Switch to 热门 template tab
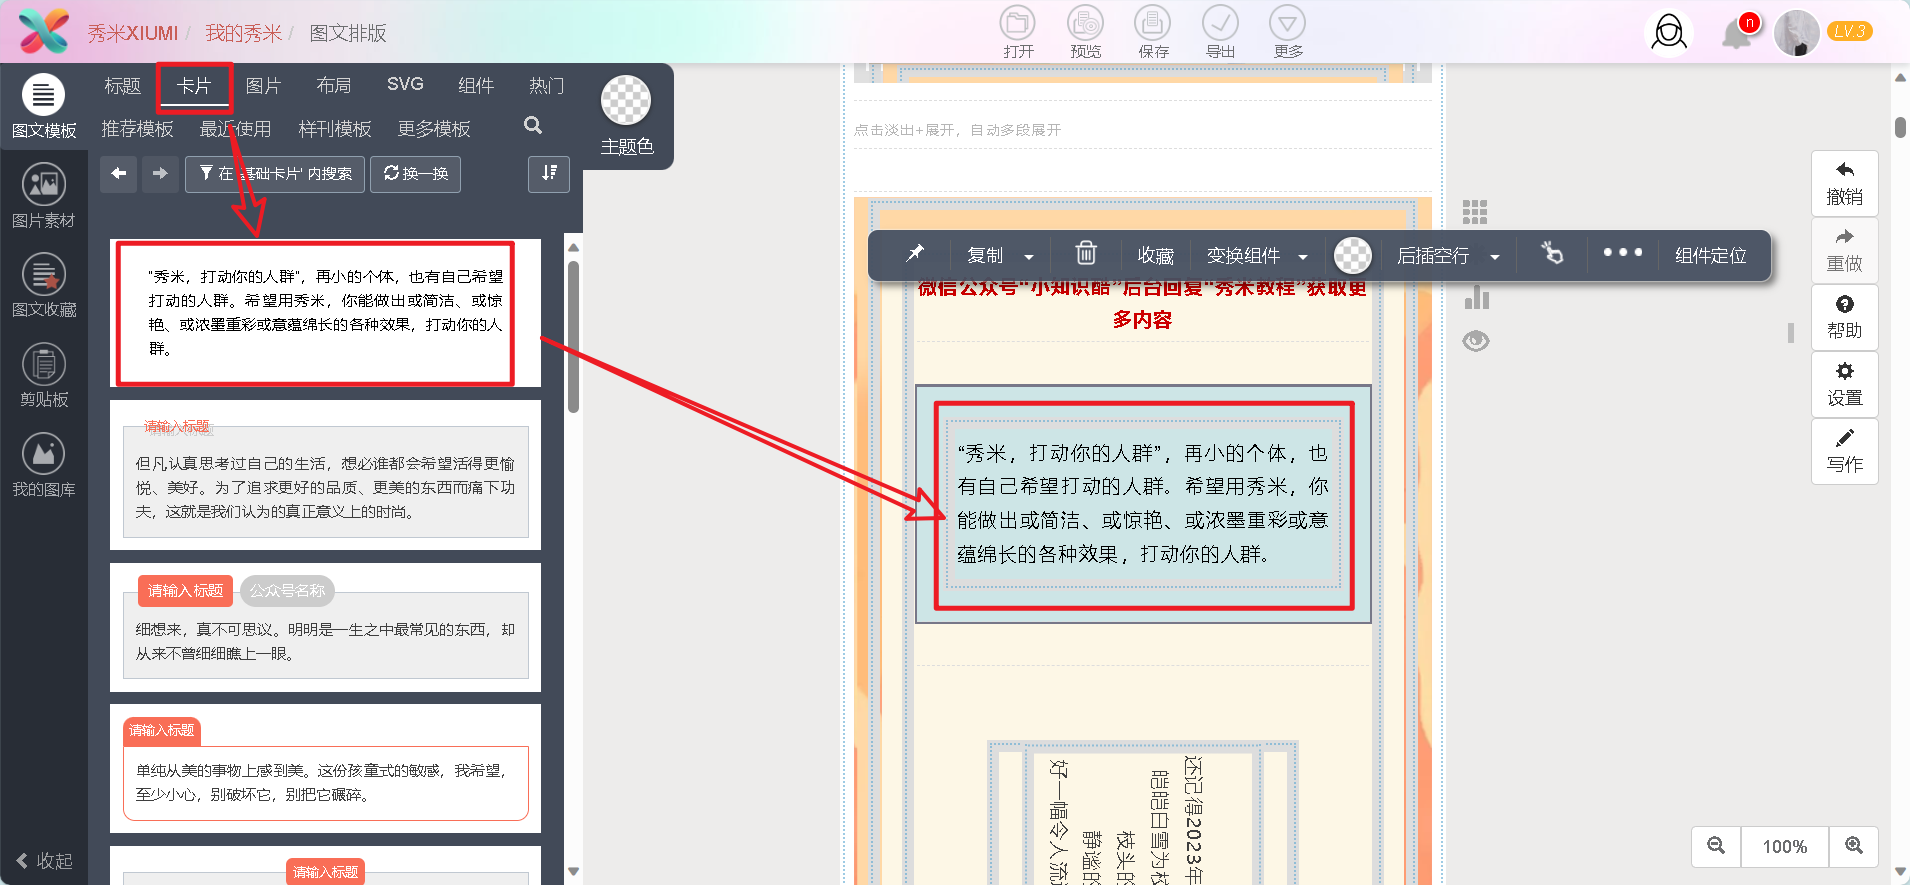The width and height of the screenshot is (1910, 885). (x=546, y=86)
